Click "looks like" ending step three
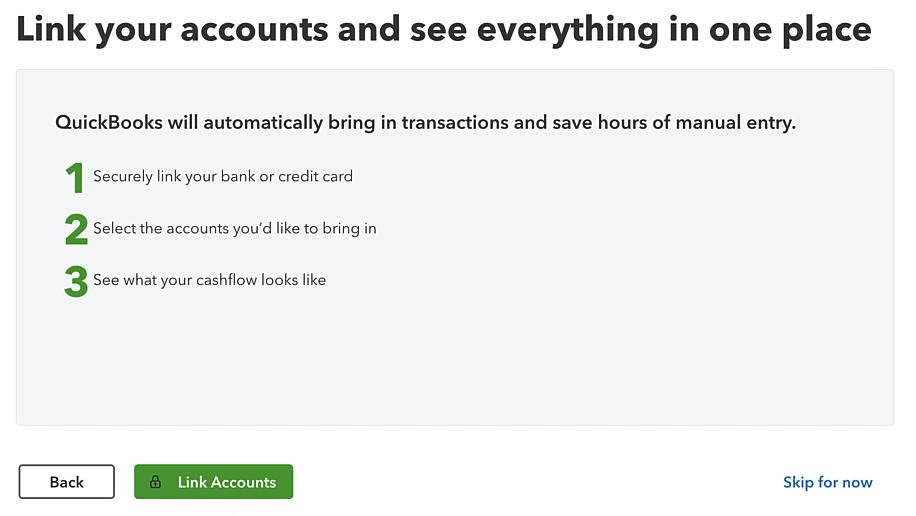916x516 pixels. [x=293, y=280]
